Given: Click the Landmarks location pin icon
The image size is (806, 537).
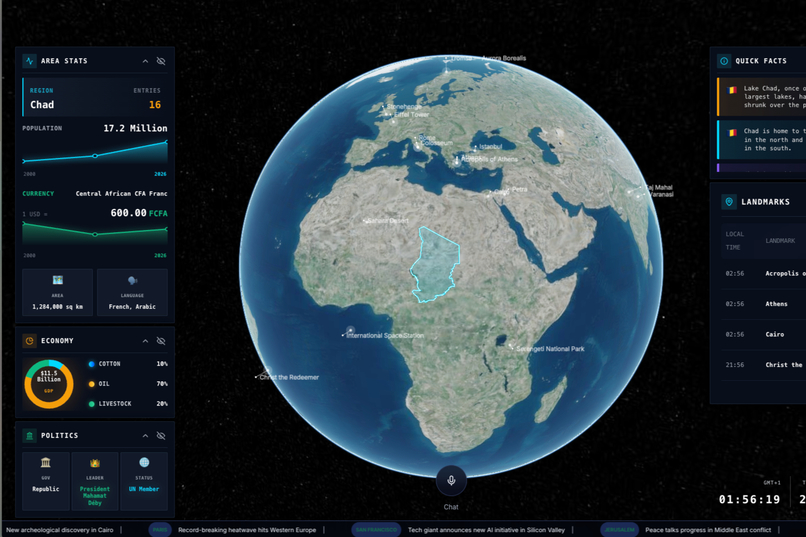Looking at the screenshot, I should 728,201.
